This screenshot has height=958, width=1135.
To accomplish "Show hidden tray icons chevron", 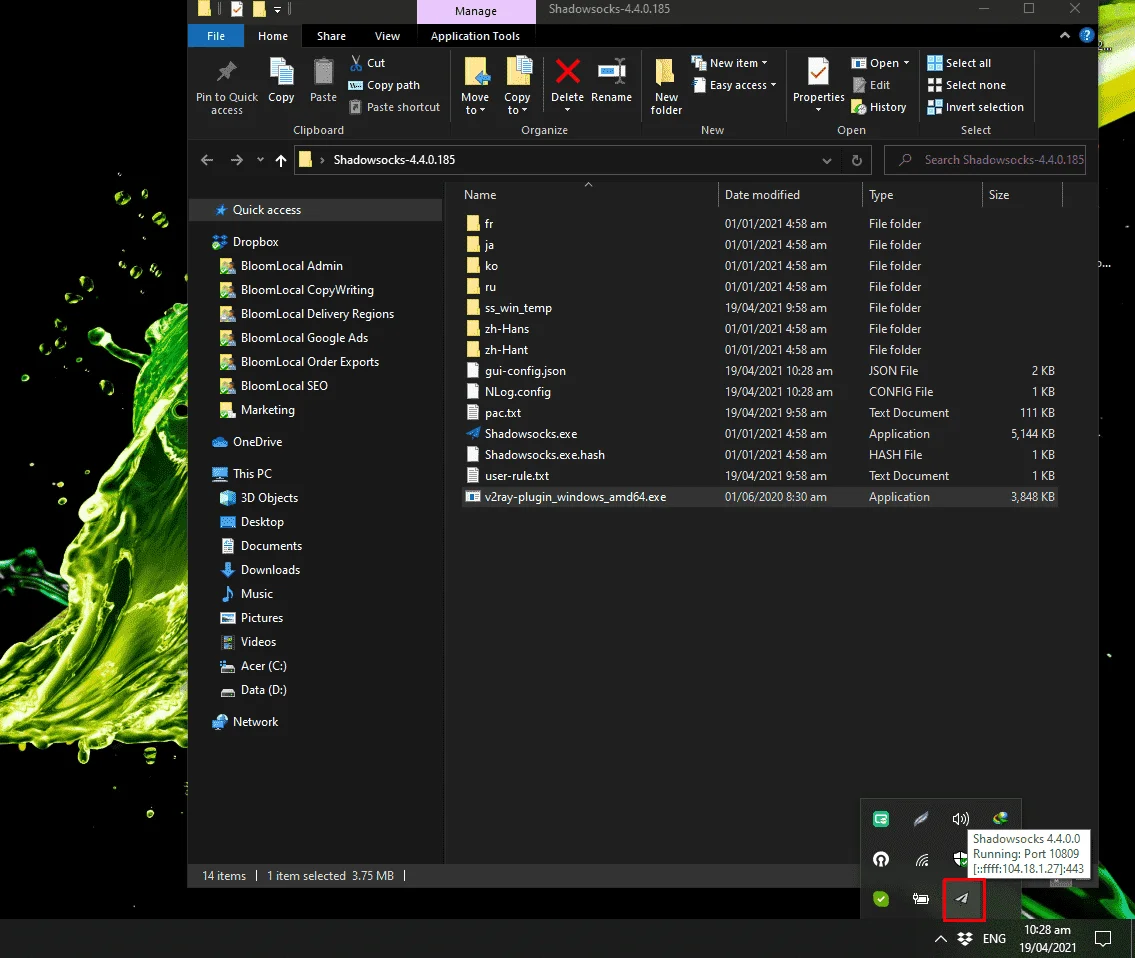I will pos(940,938).
